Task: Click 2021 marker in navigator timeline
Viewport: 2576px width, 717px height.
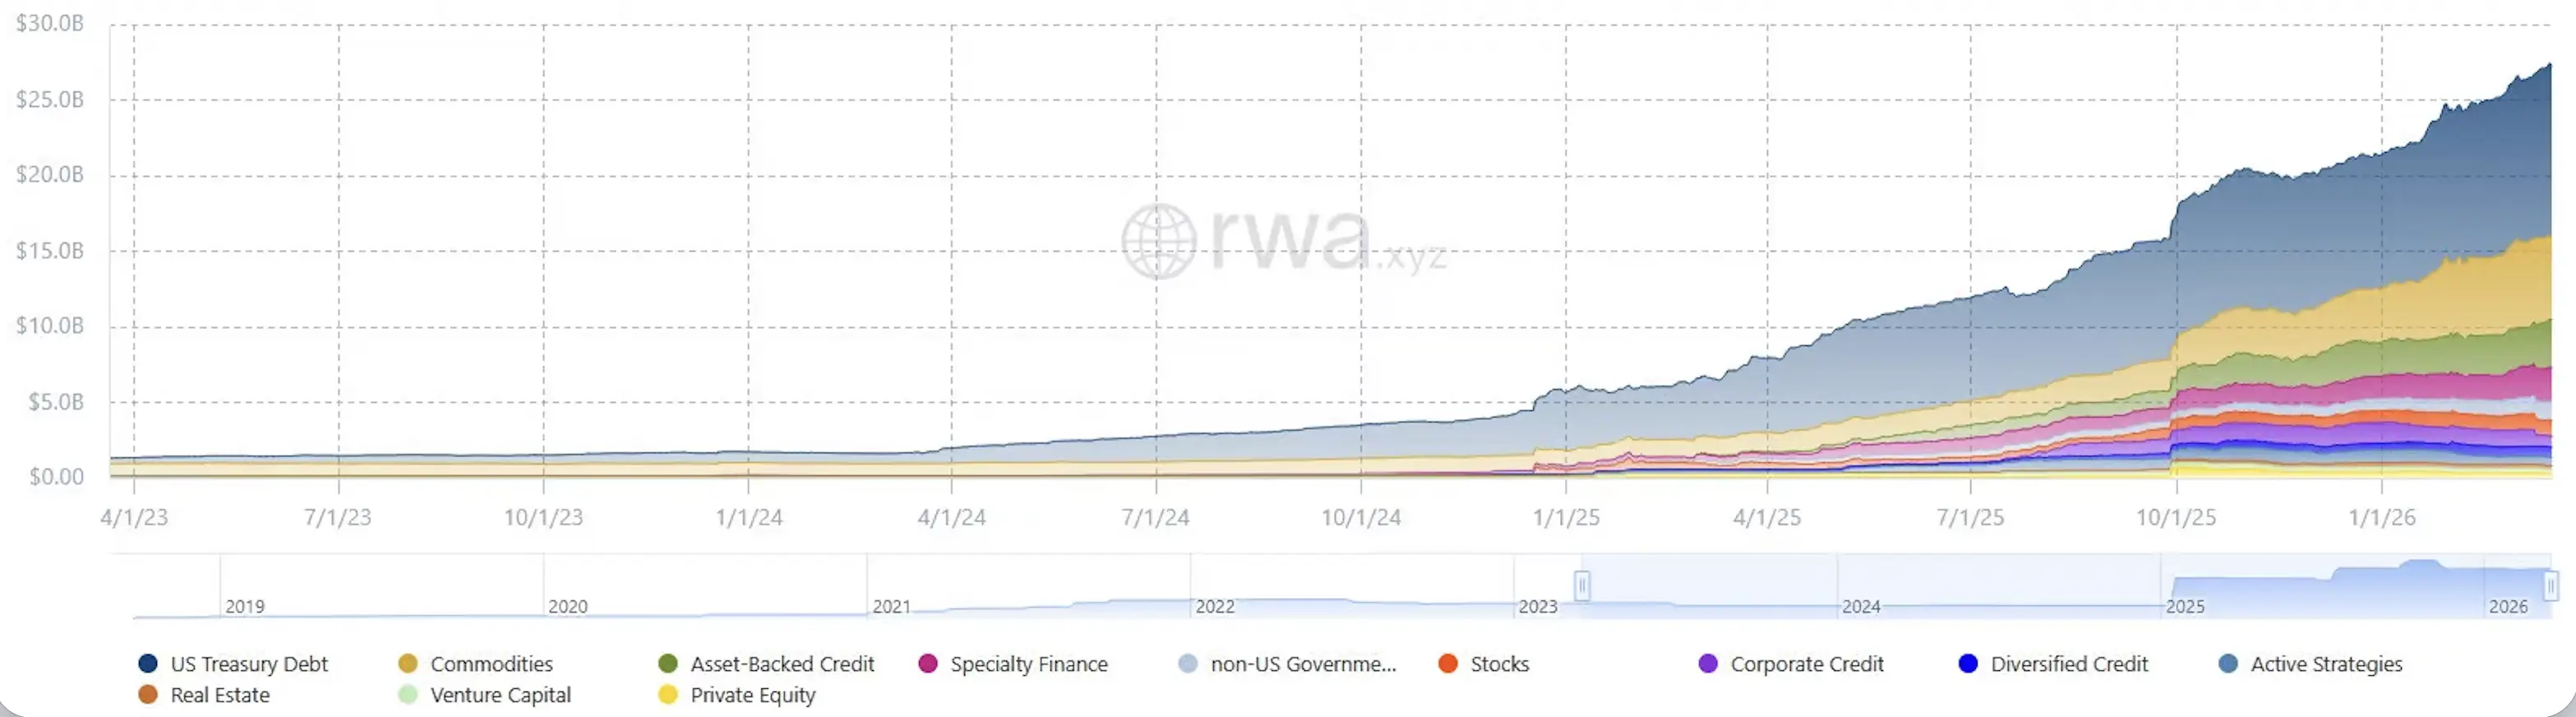Action: click(x=891, y=606)
